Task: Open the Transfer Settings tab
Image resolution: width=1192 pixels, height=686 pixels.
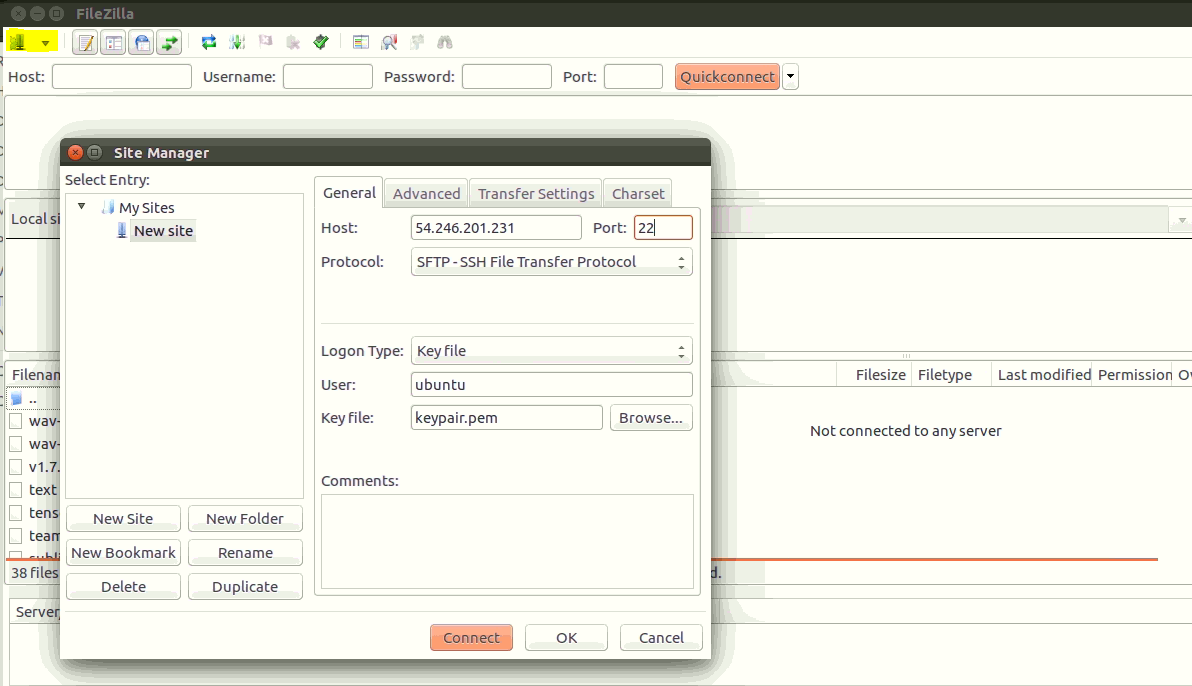Action: tap(536, 194)
